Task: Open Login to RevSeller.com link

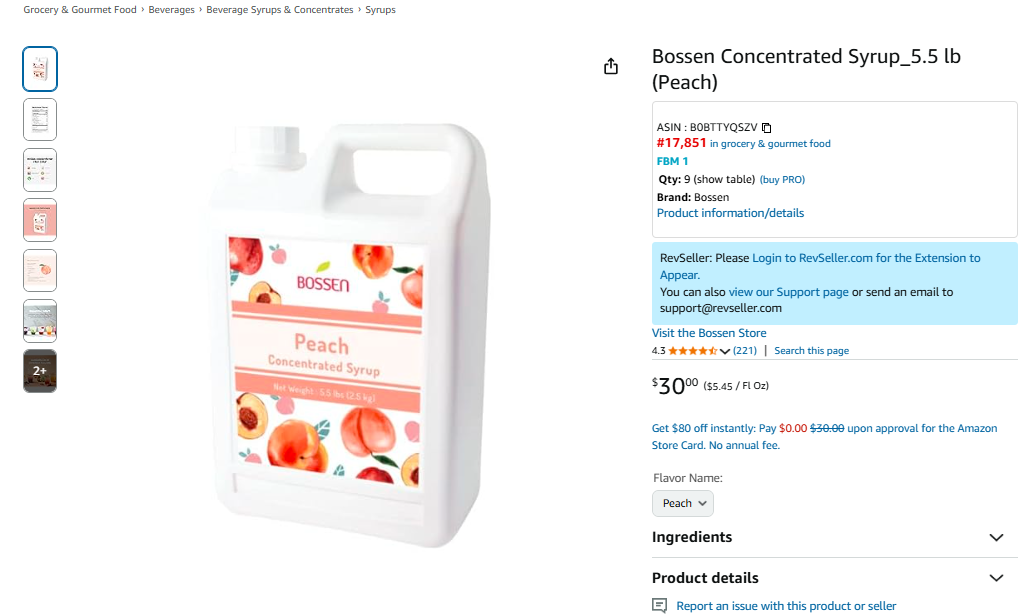Action: pyautogui.click(x=815, y=258)
